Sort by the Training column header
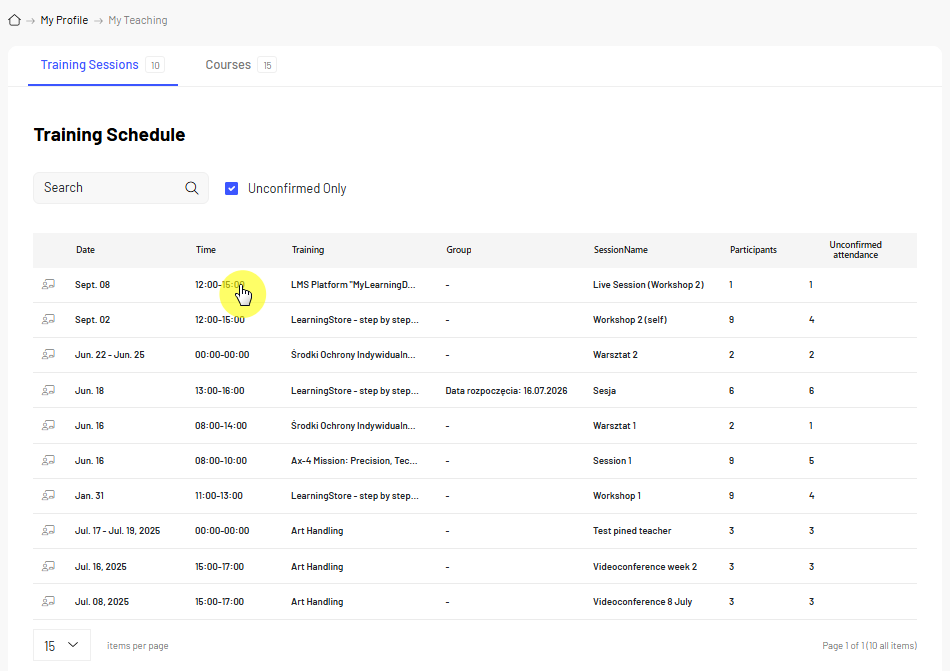Image resolution: width=950 pixels, height=671 pixels. pyautogui.click(x=308, y=250)
